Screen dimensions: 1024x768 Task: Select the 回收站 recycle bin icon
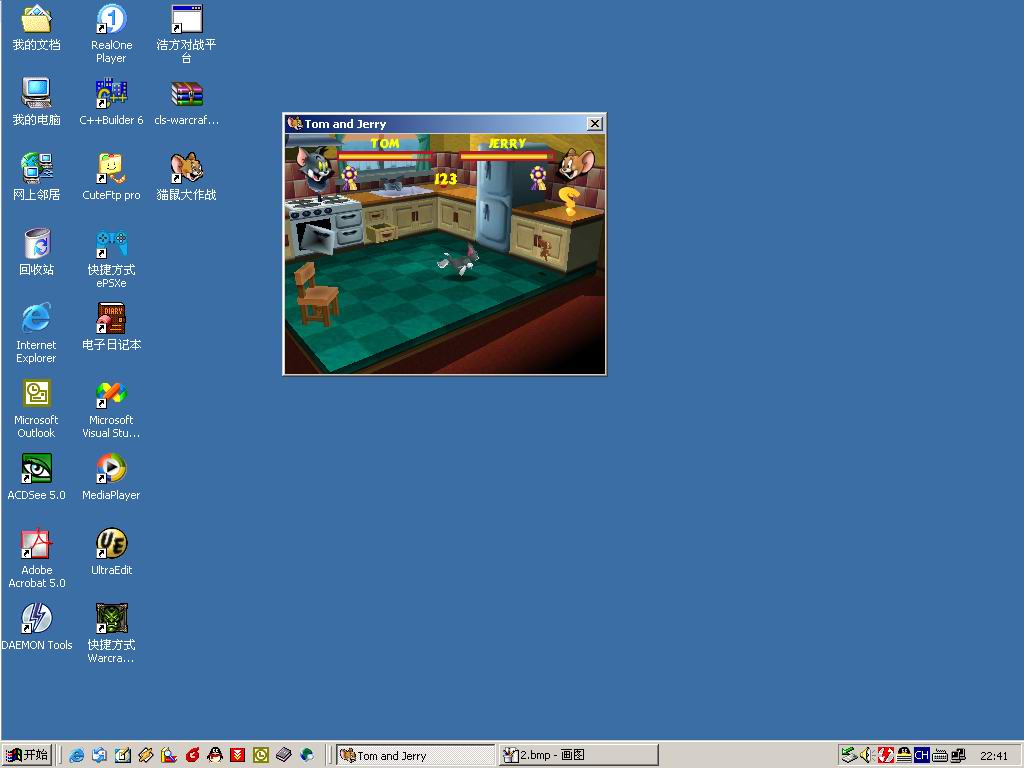(37, 252)
